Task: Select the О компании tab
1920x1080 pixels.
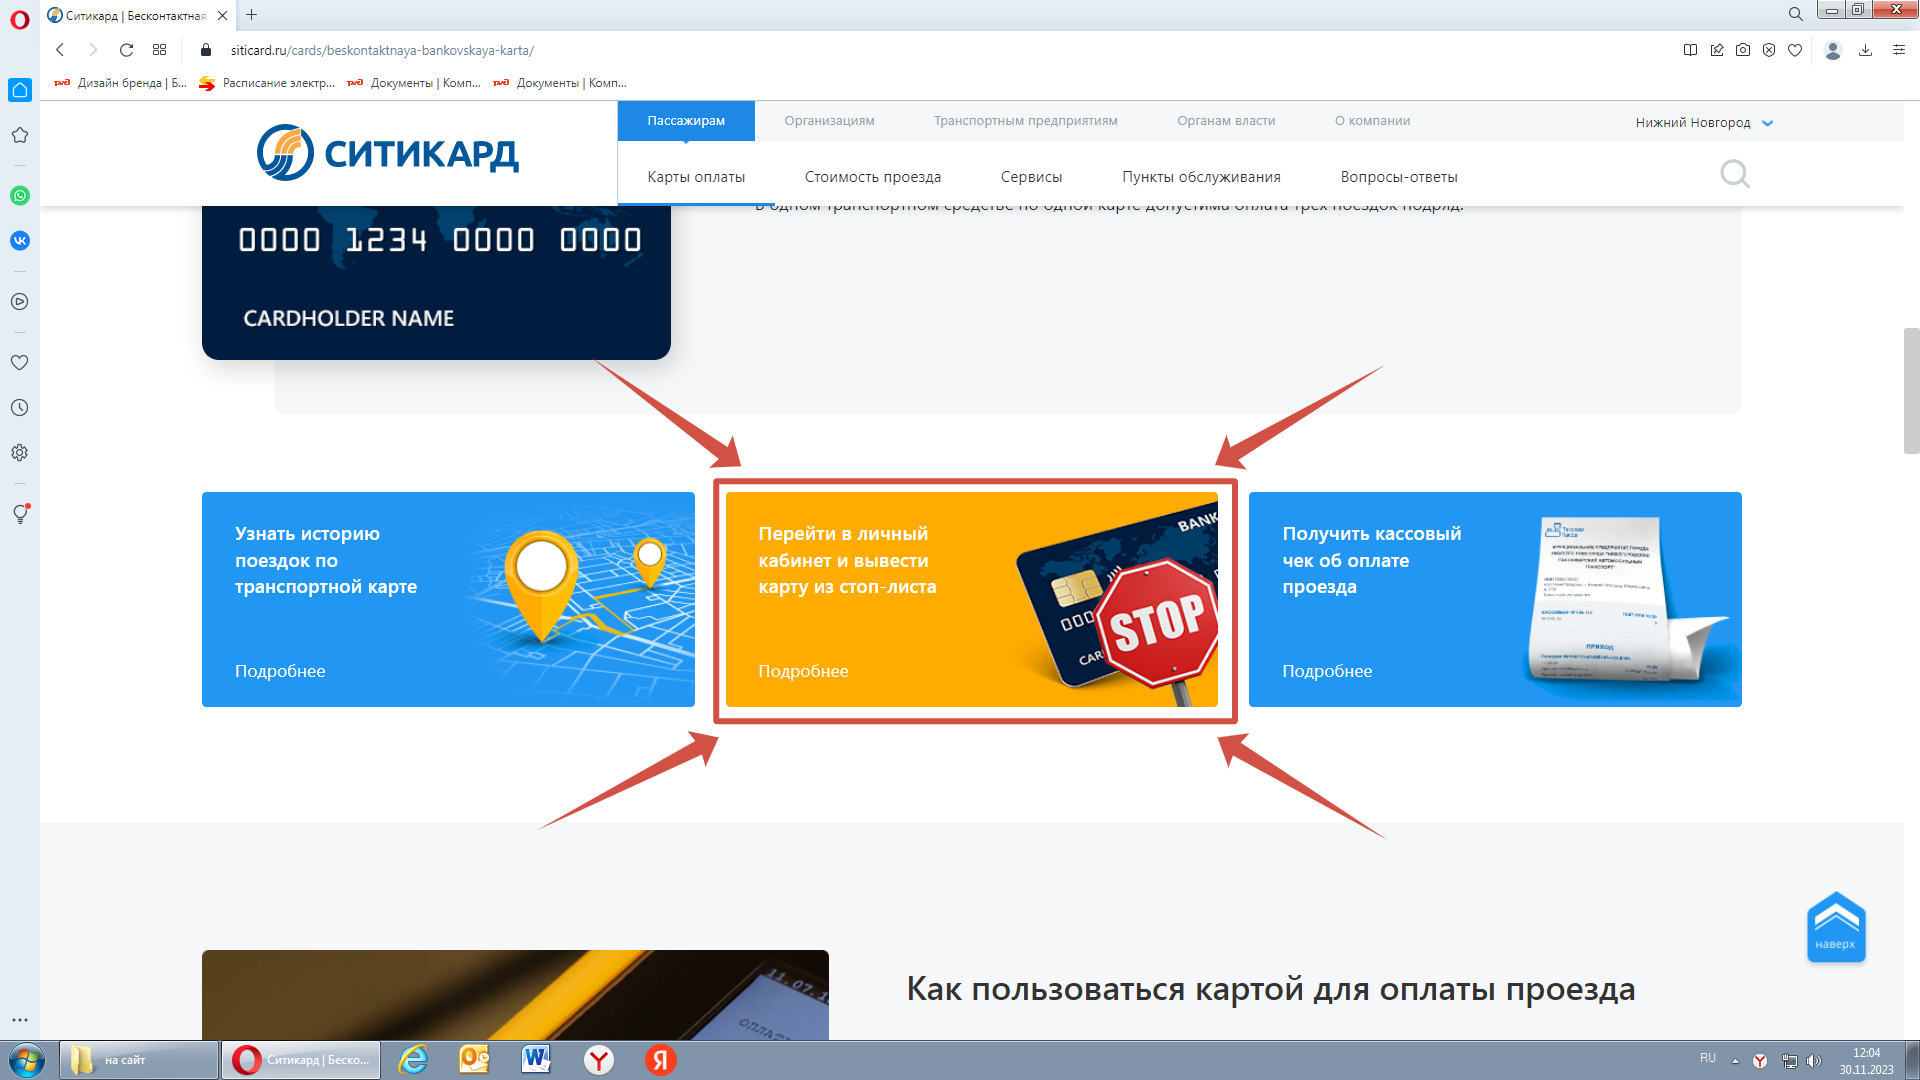Action: pos(1372,121)
